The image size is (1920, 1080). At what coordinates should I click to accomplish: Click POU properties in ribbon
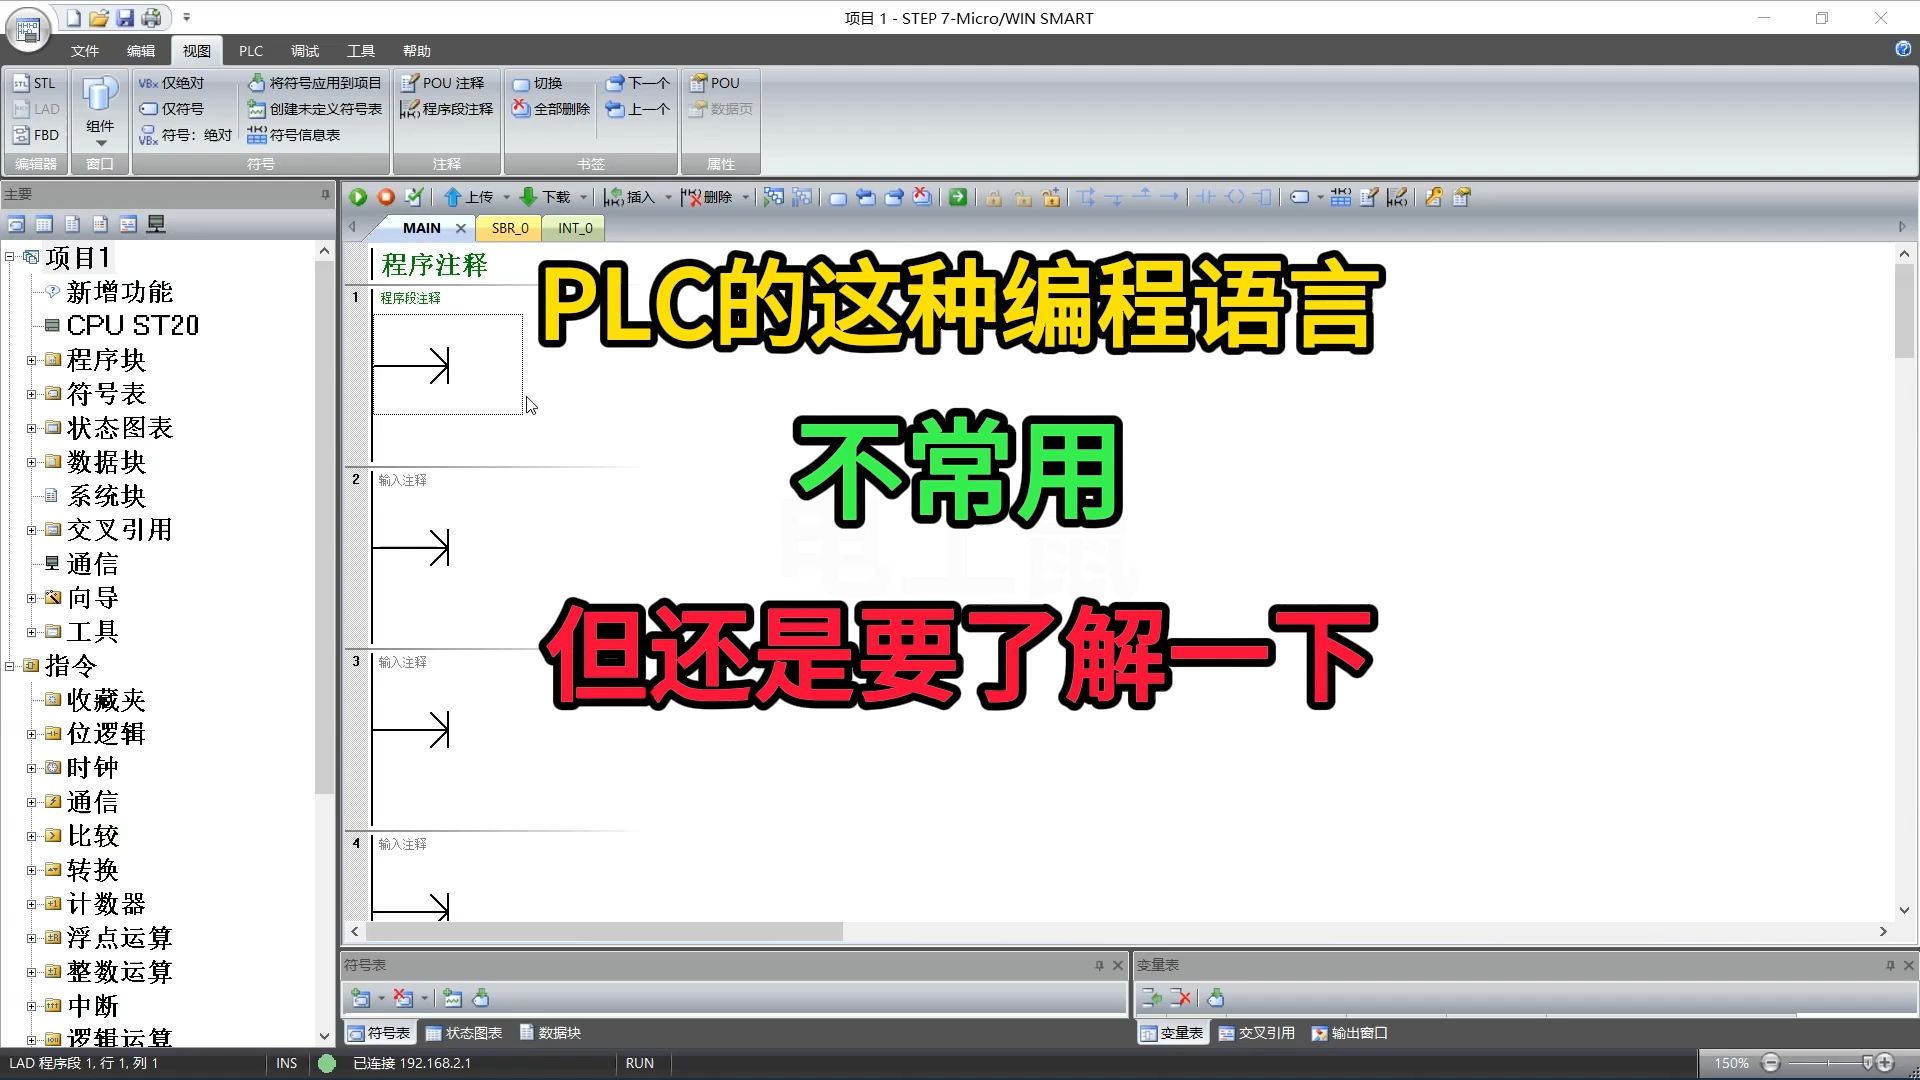(x=714, y=83)
